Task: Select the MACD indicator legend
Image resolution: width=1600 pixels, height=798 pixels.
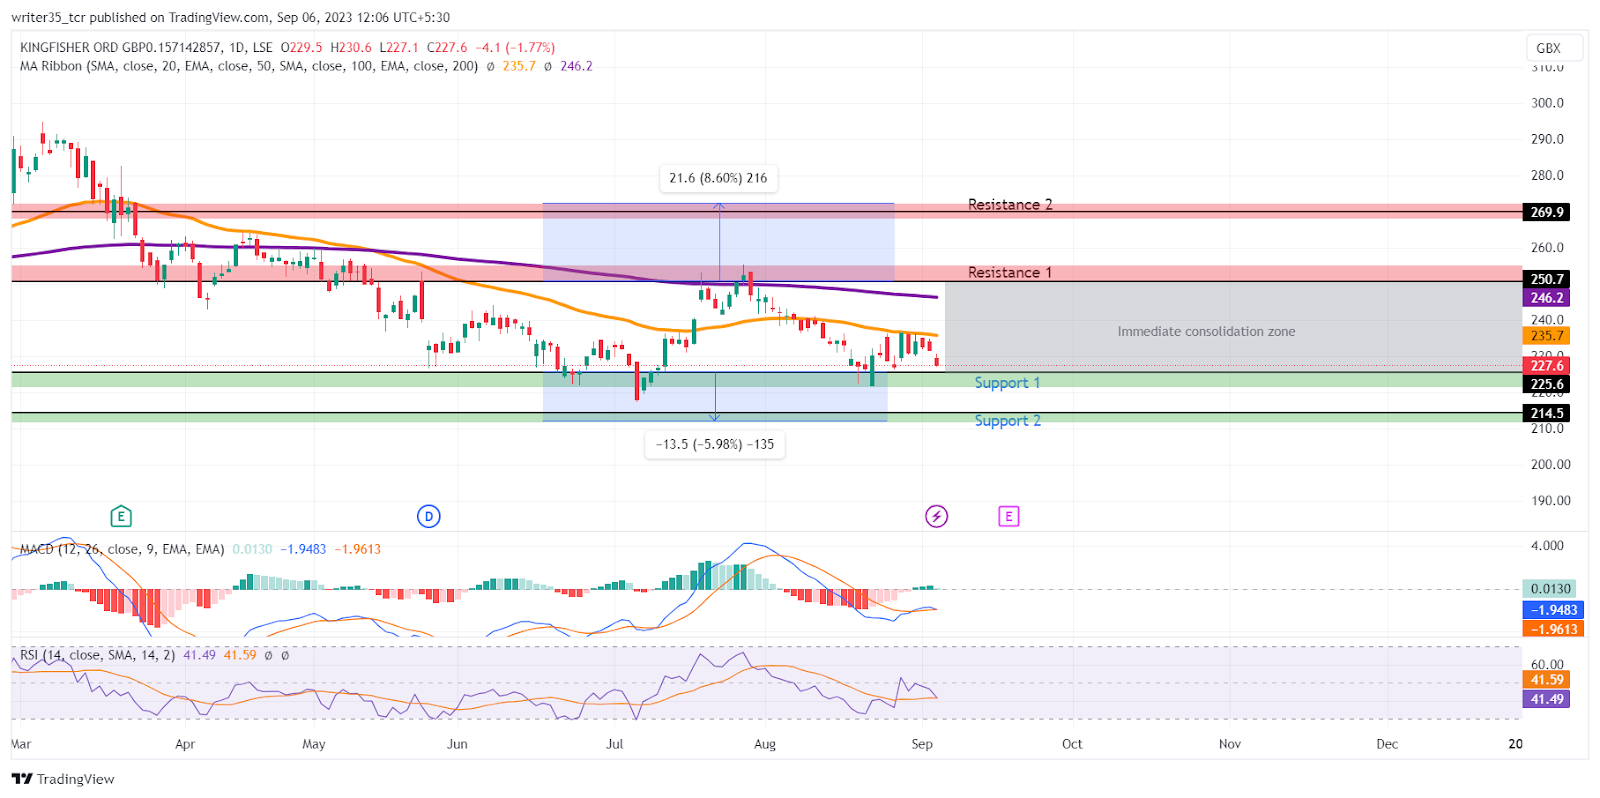Action: coord(122,549)
